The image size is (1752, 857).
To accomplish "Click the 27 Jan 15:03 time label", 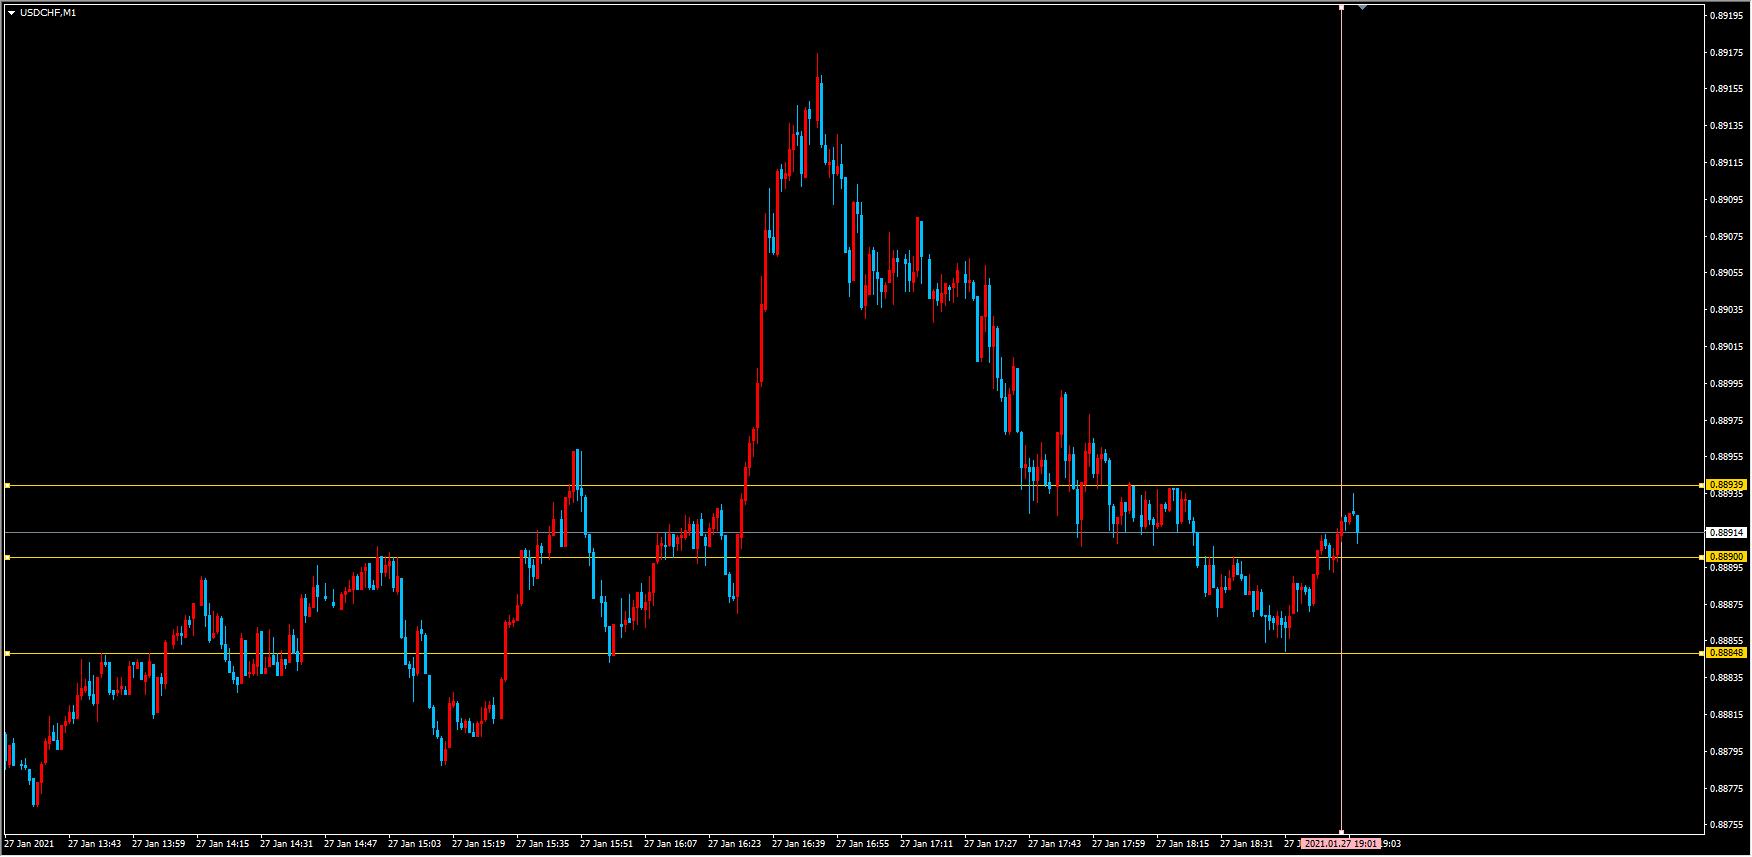I will point(415,844).
